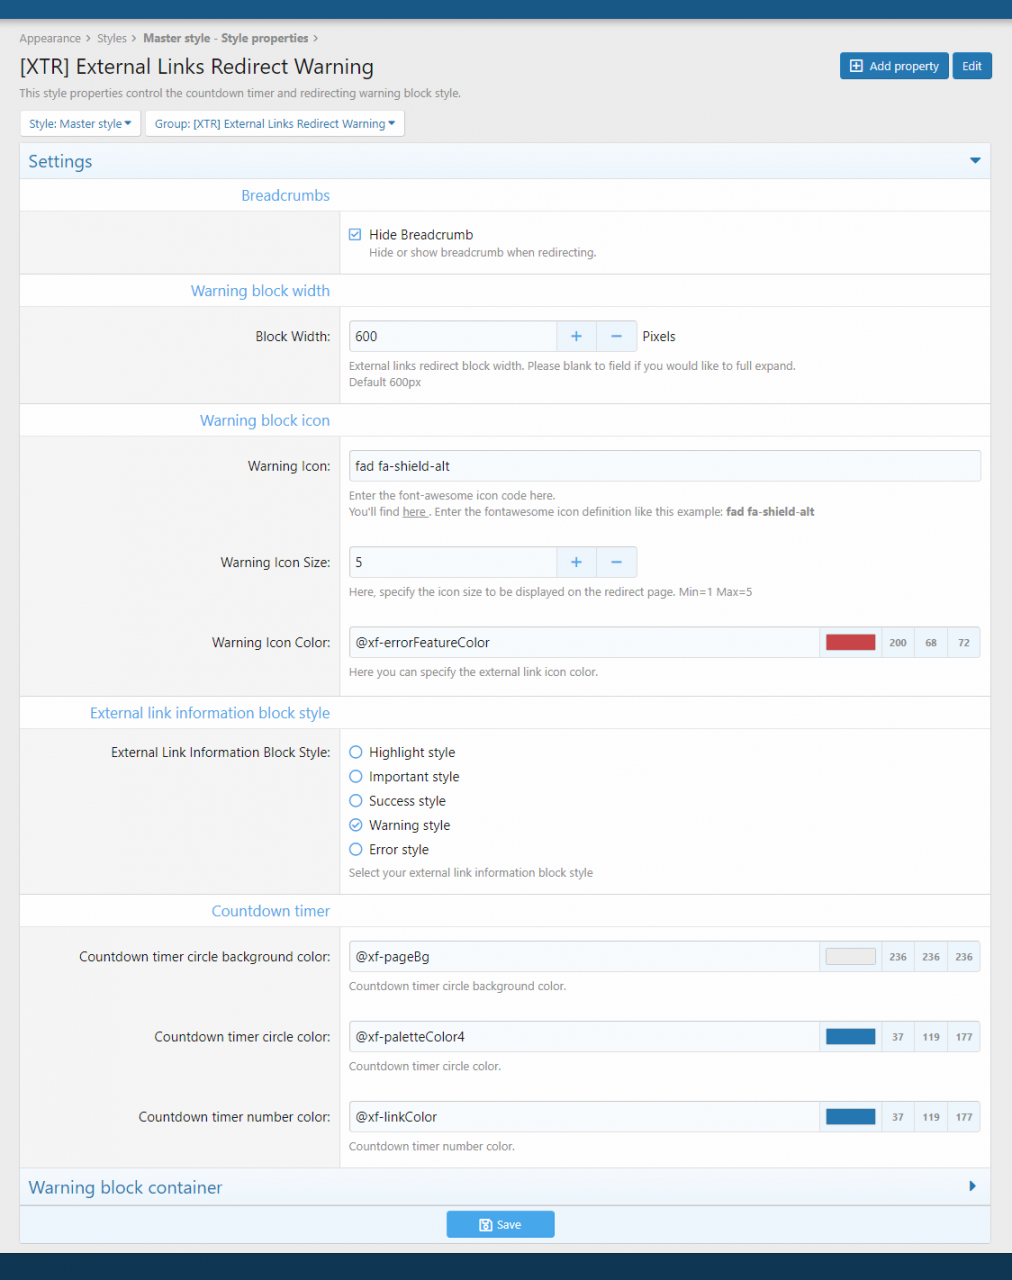
Task: Open the 'here' font-awesome link
Action: point(414,512)
